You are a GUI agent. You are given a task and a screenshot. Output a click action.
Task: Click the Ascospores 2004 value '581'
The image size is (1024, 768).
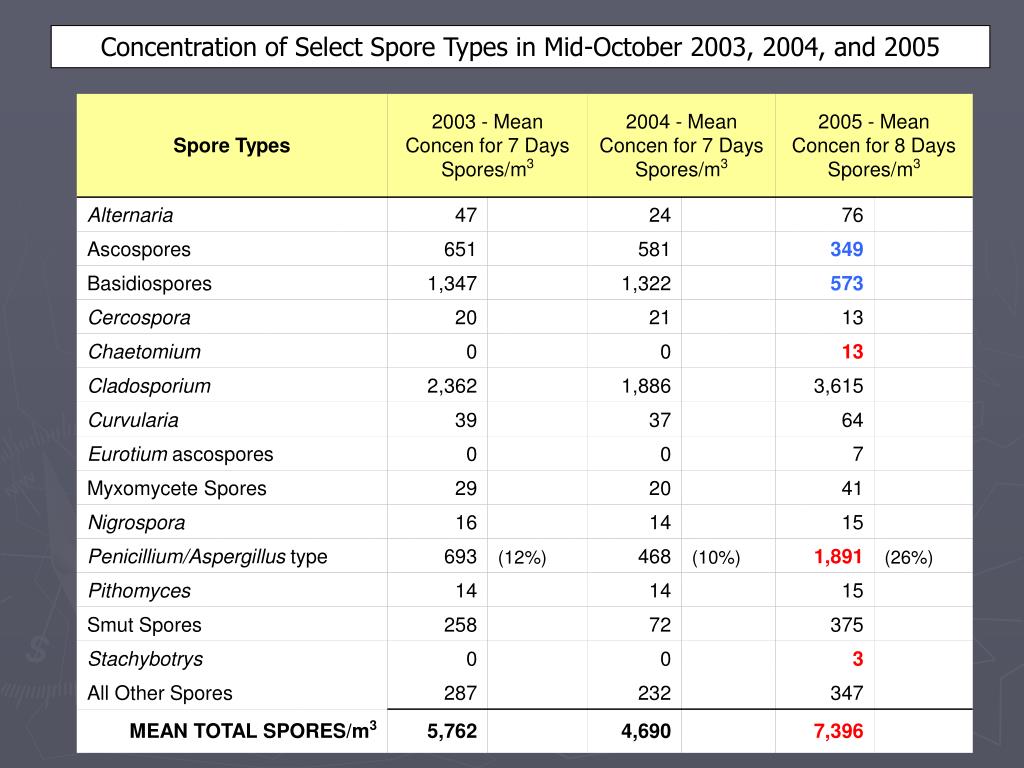coord(654,249)
